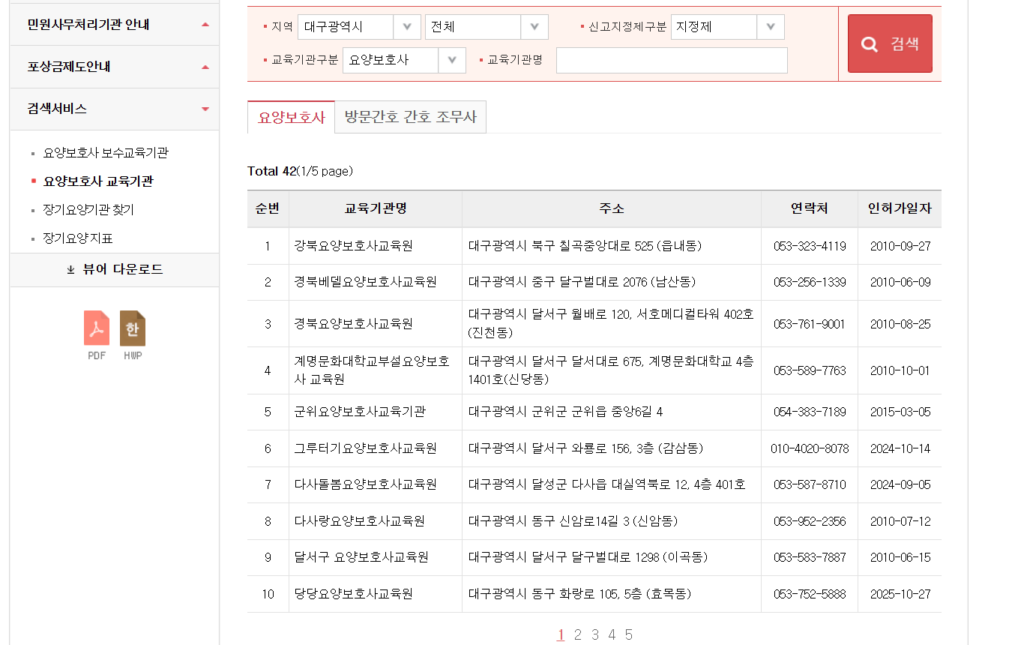Go to page 2 of results
1024x645 pixels.
click(x=578, y=634)
